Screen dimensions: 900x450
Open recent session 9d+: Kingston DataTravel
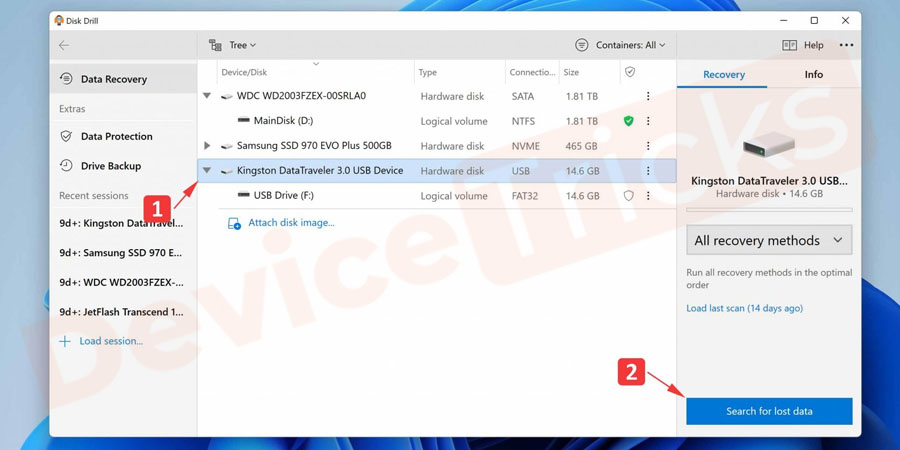coord(121,224)
